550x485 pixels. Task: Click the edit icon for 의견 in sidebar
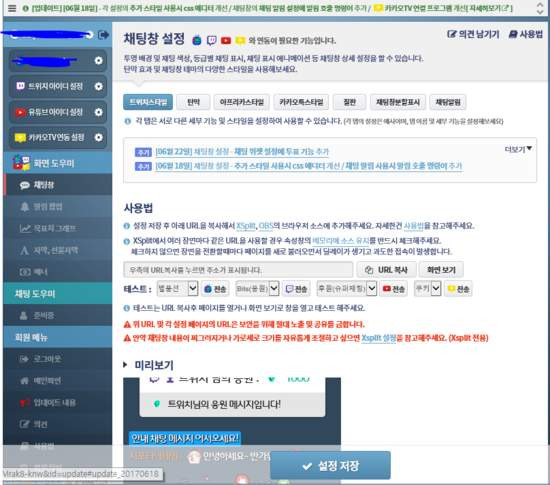click(x=24, y=424)
